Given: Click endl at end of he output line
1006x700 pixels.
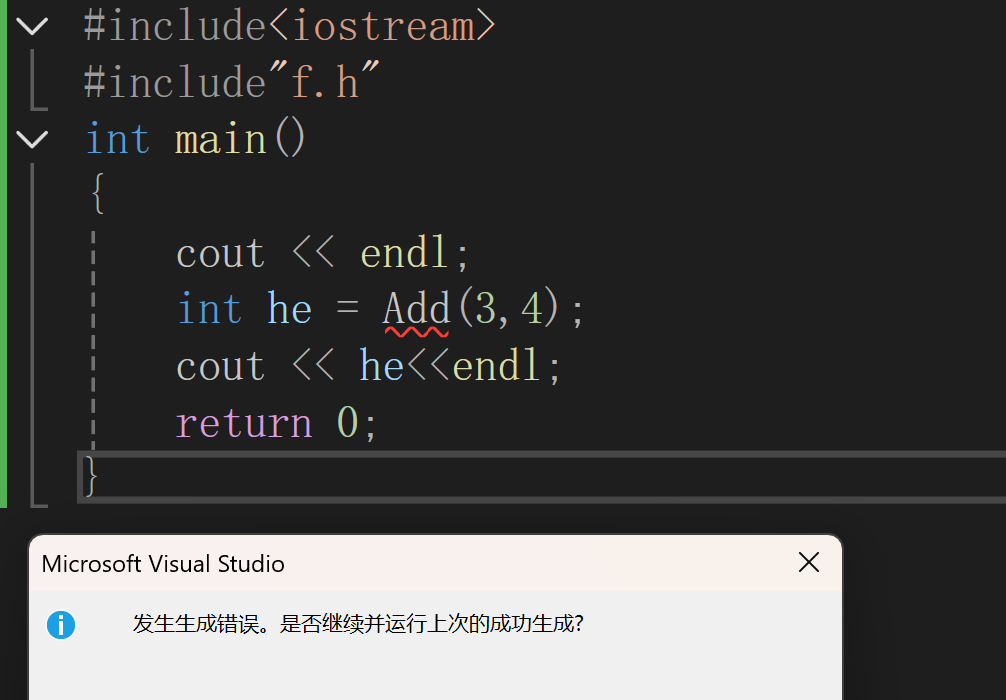Looking at the screenshot, I should tap(495, 366).
